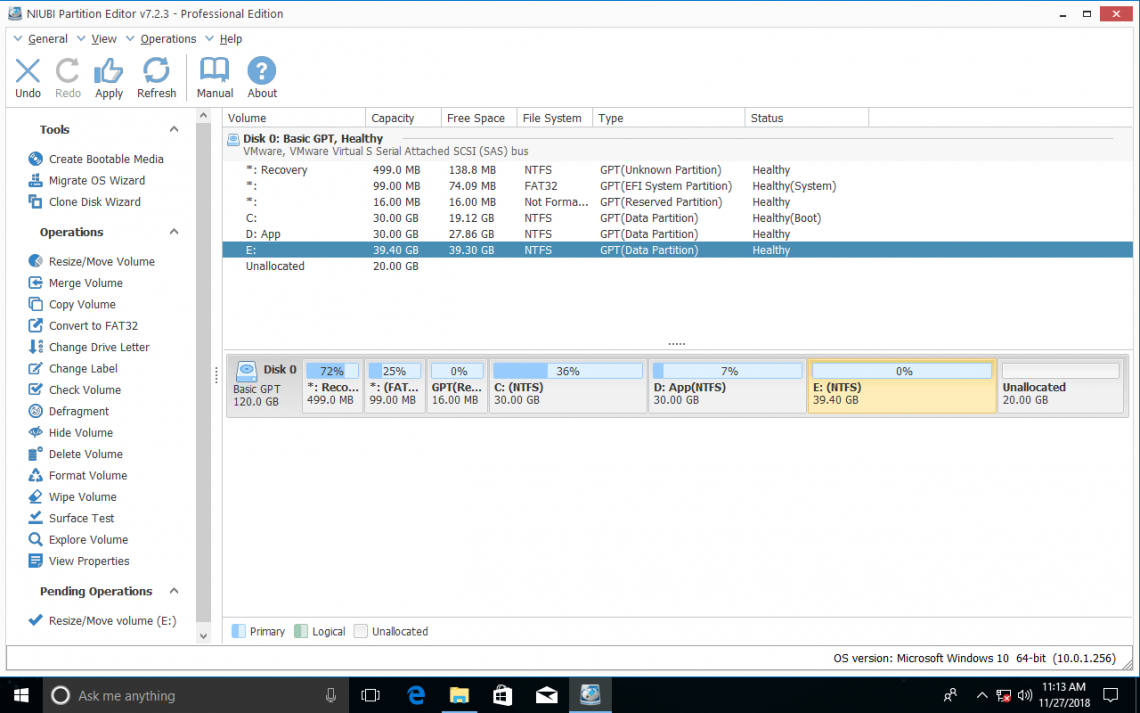Image resolution: width=1140 pixels, height=713 pixels.
Task: Refresh the disk list
Action: pyautogui.click(x=156, y=76)
